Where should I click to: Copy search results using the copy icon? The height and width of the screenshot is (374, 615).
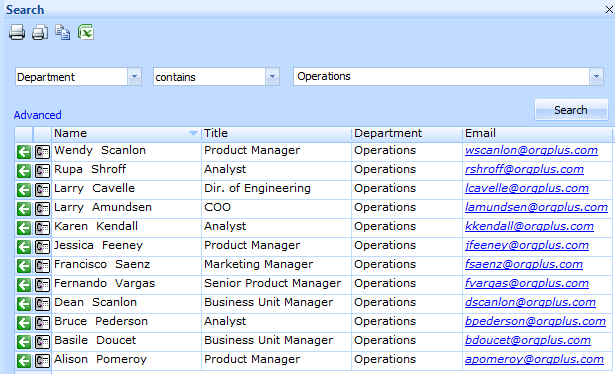point(62,32)
